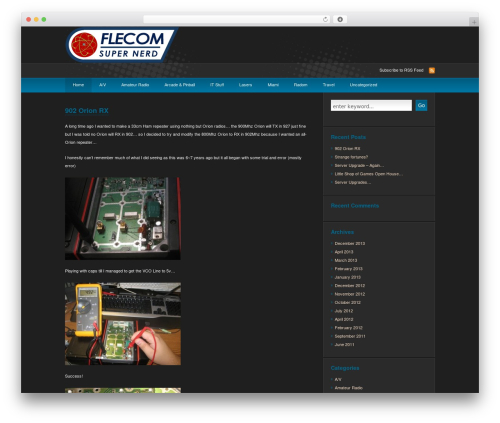Click the browser reload icon
The width and height of the screenshot is (500, 423).
tap(325, 19)
